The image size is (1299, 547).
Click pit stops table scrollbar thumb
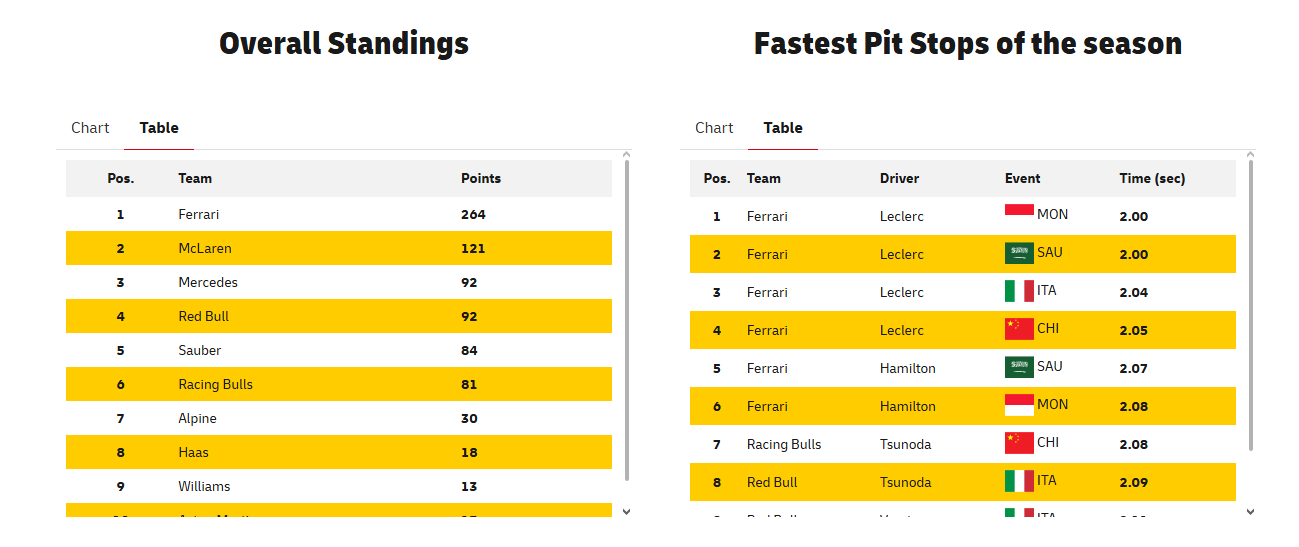click(x=1251, y=305)
